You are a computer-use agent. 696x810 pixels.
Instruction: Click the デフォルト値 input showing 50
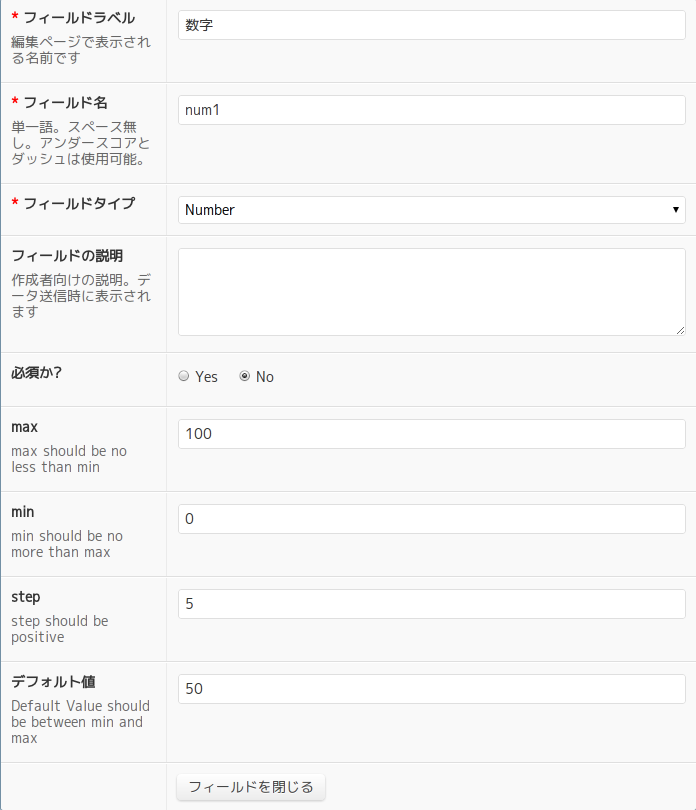[x=431, y=689]
